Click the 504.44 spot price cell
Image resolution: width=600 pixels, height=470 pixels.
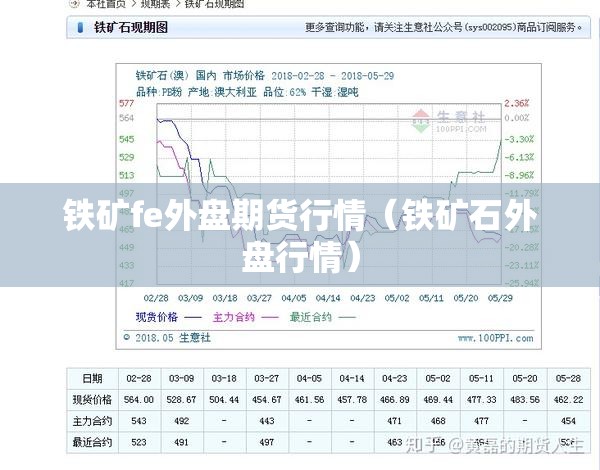[224, 400]
